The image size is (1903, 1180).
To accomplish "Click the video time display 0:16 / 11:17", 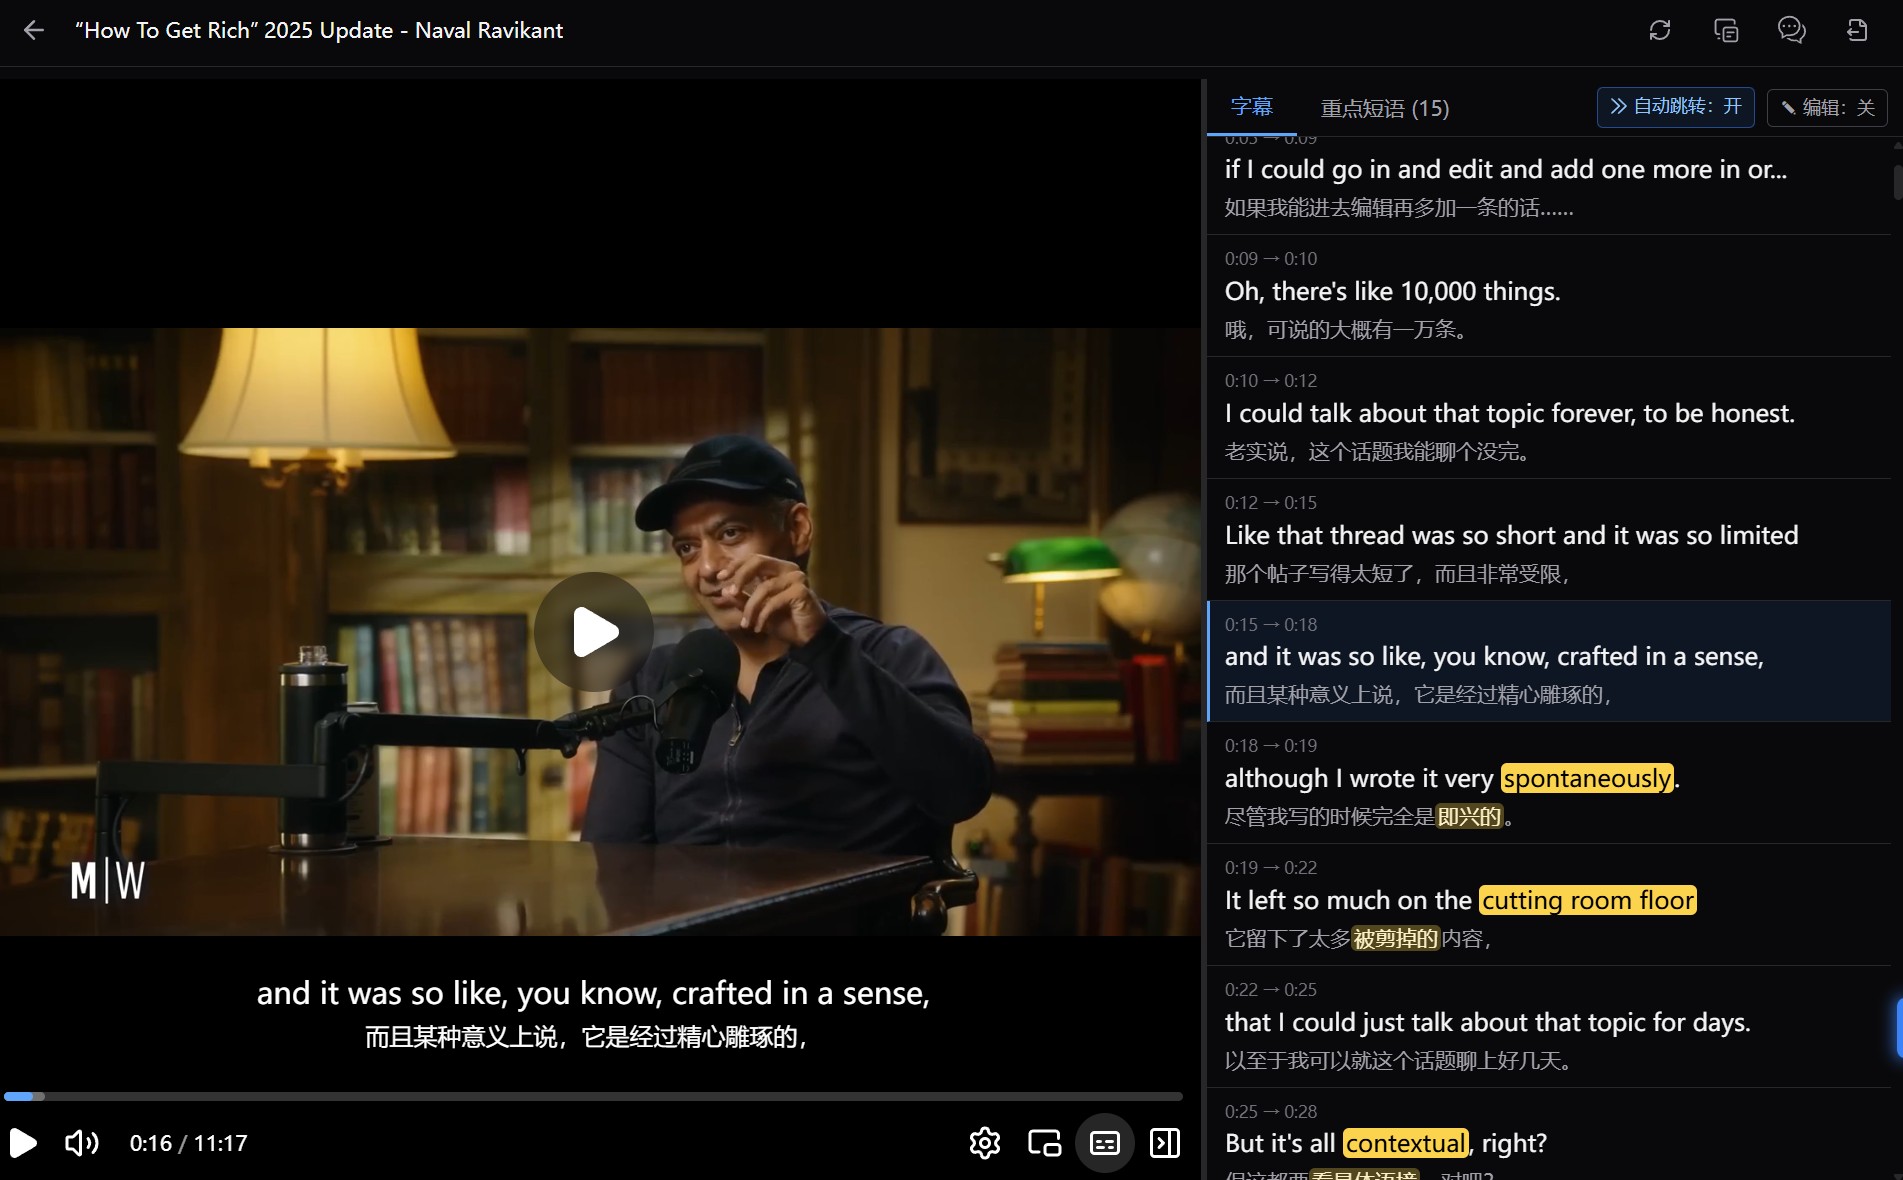I will tap(189, 1143).
